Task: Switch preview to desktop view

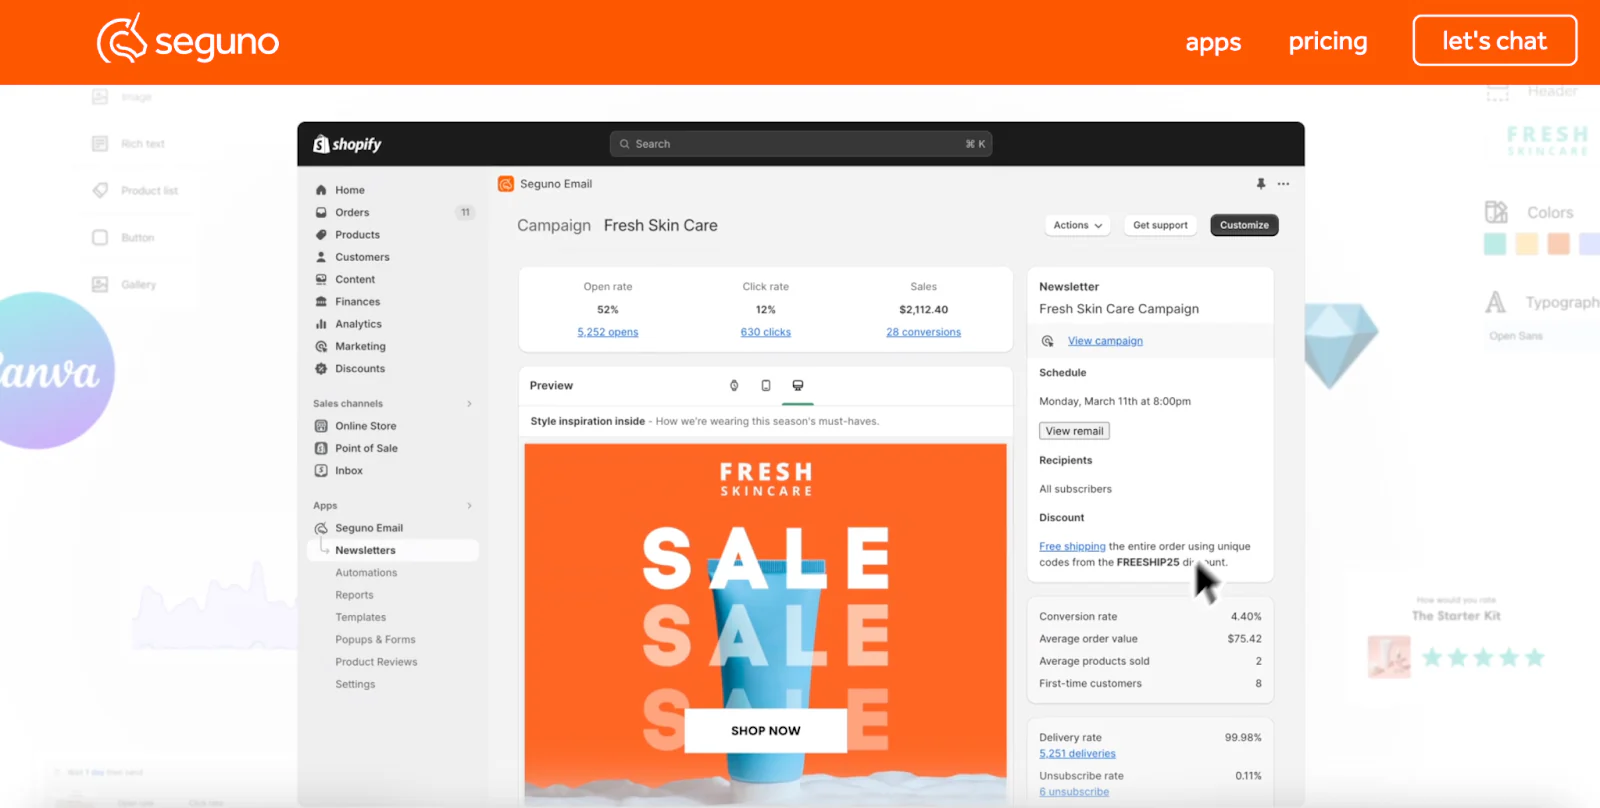Action: pyautogui.click(x=798, y=385)
